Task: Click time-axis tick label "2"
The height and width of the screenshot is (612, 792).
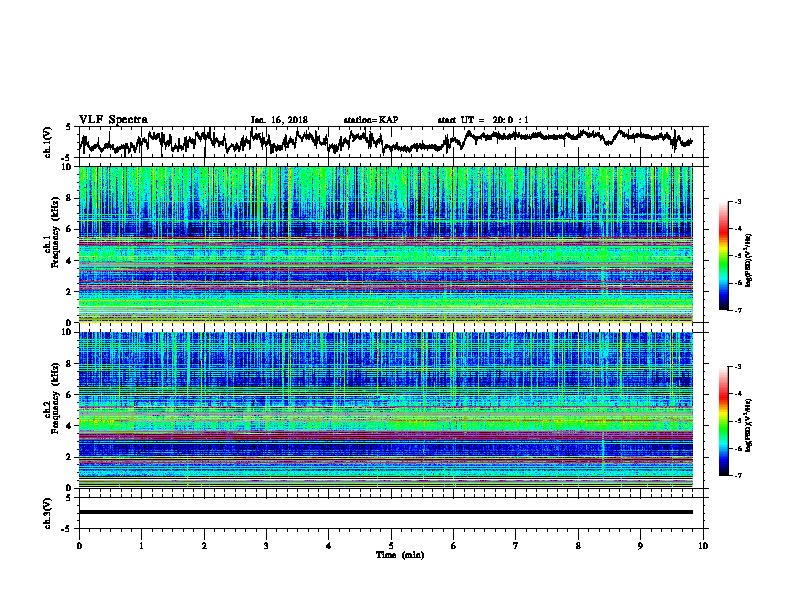Action: [204, 545]
